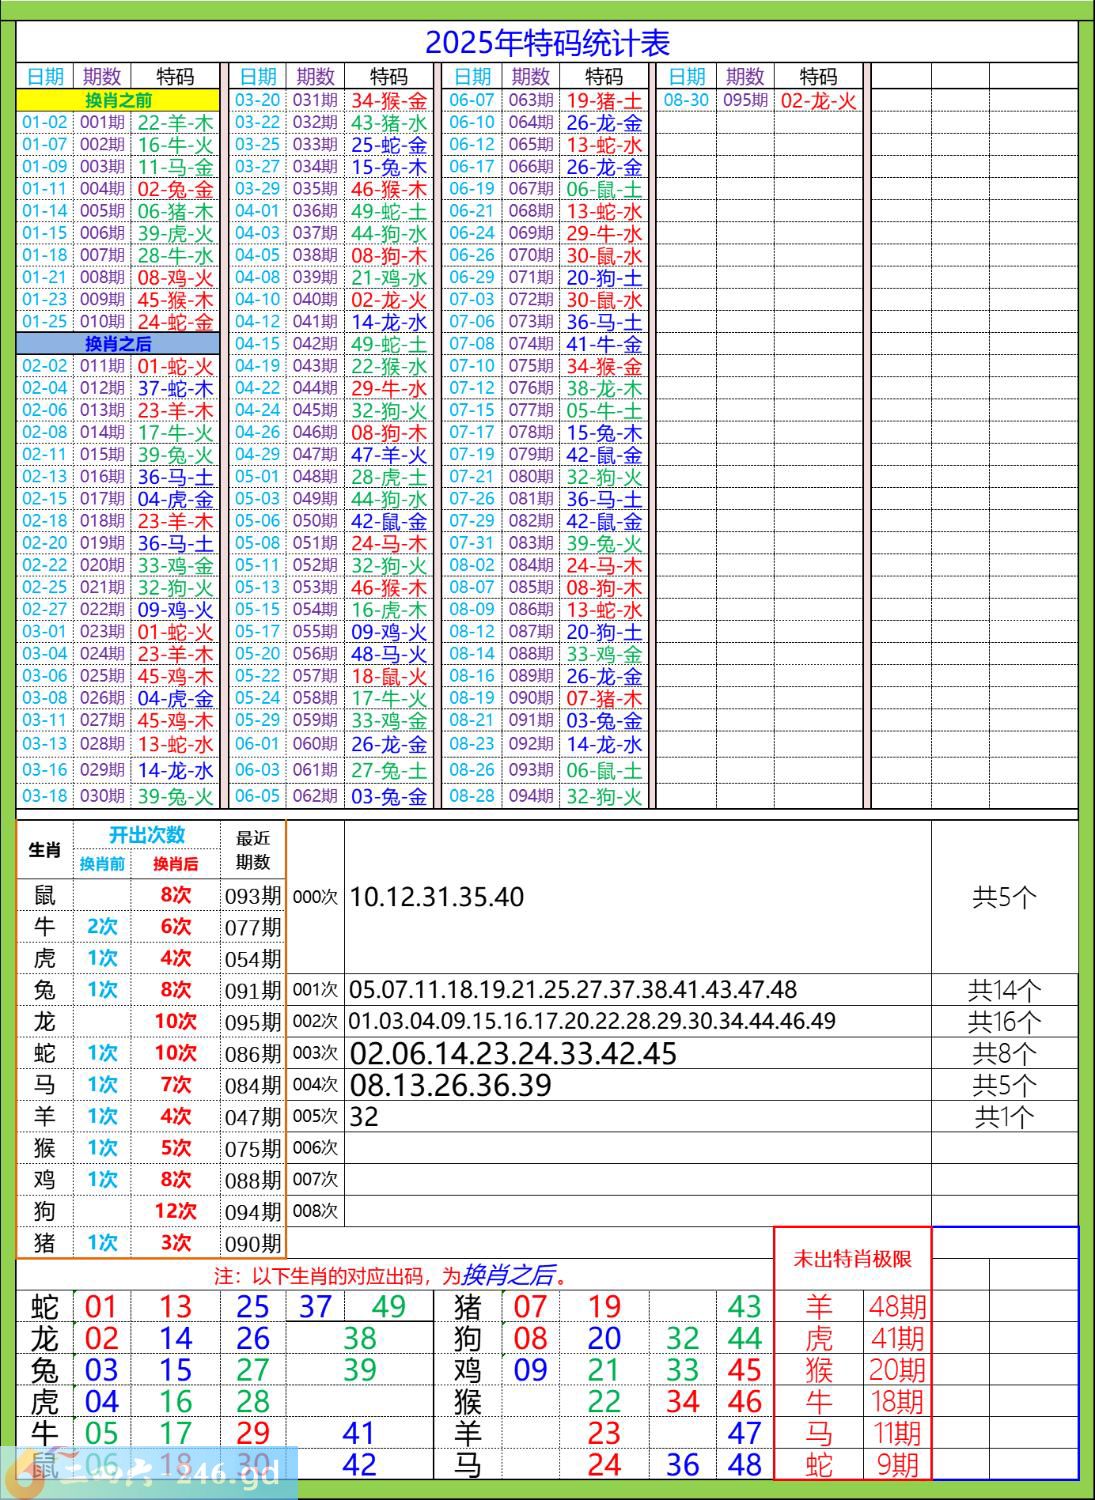The image size is (1095, 1500).
Task: Select "9期" beside 蛇 in the limit box
Action: tap(897, 1465)
